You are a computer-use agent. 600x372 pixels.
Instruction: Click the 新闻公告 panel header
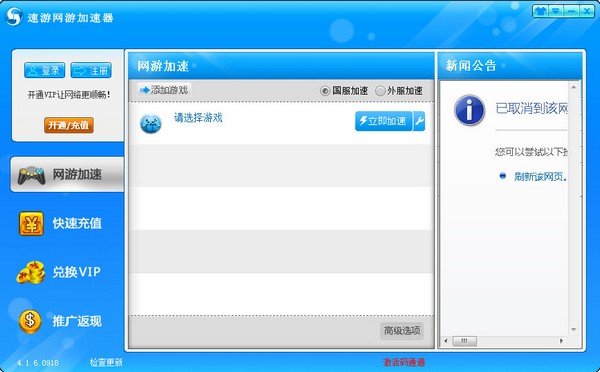[x=510, y=66]
